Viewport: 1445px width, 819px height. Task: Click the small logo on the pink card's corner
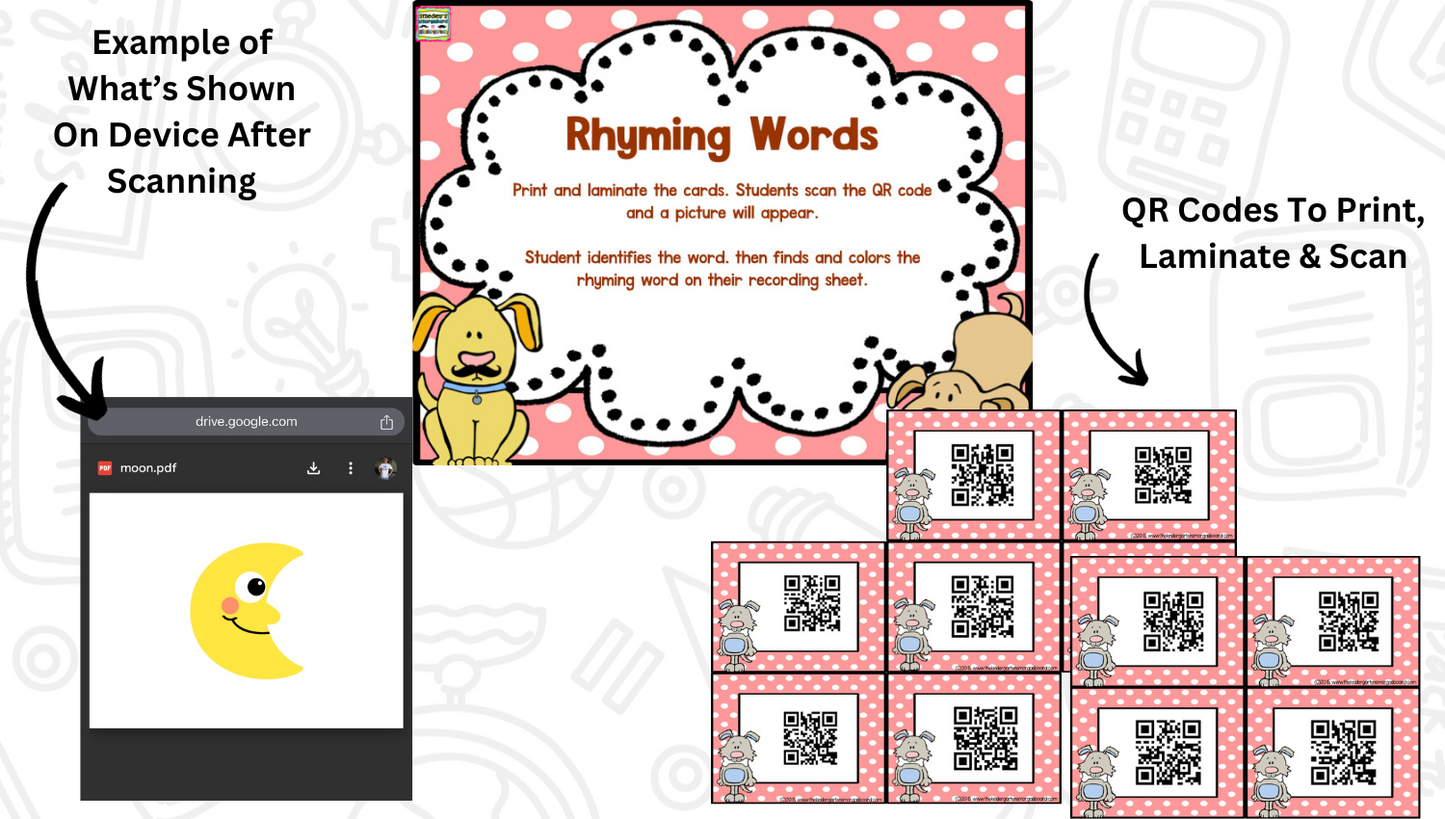(434, 23)
